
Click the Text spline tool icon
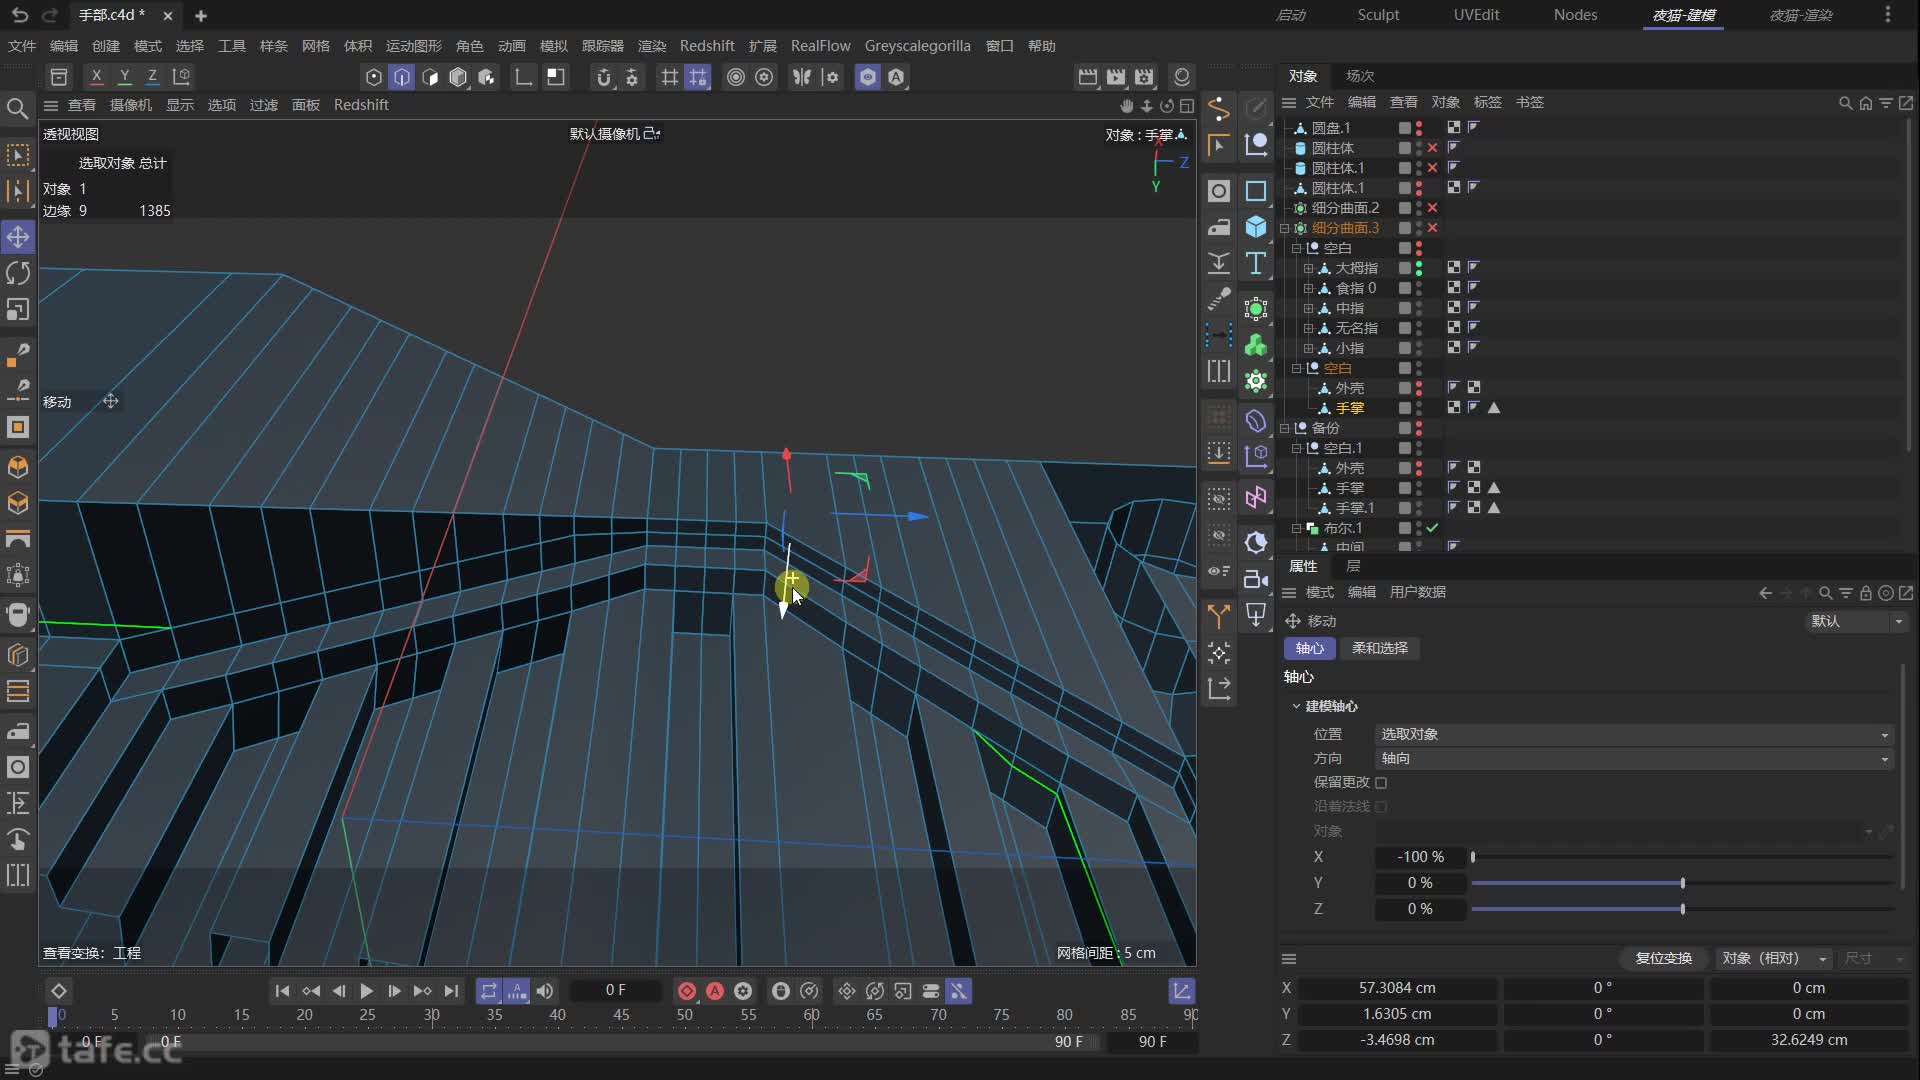click(1256, 263)
